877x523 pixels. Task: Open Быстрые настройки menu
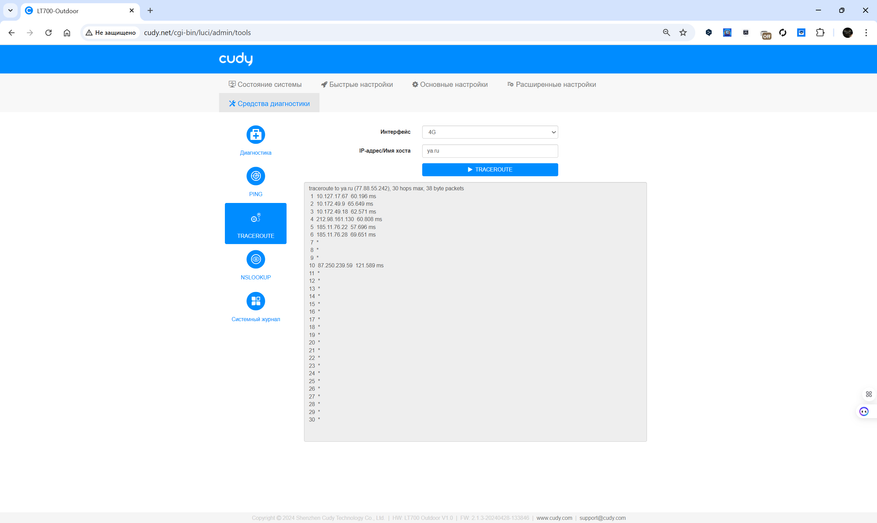click(x=357, y=84)
